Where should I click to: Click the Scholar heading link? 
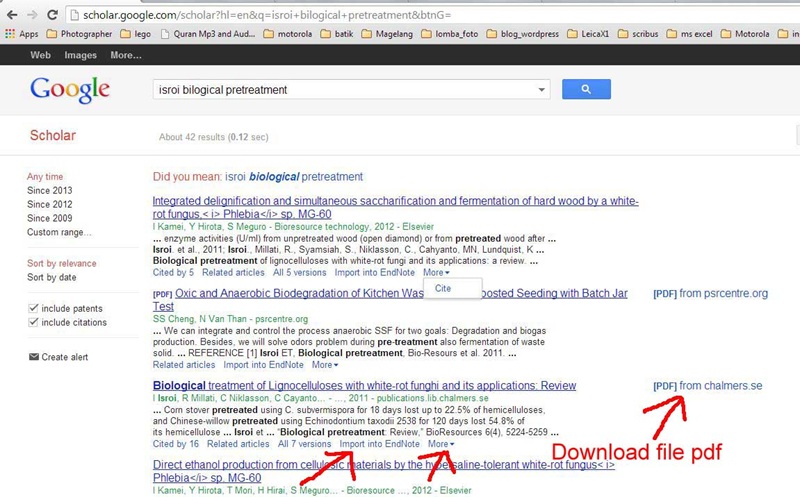[x=53, y=135]
